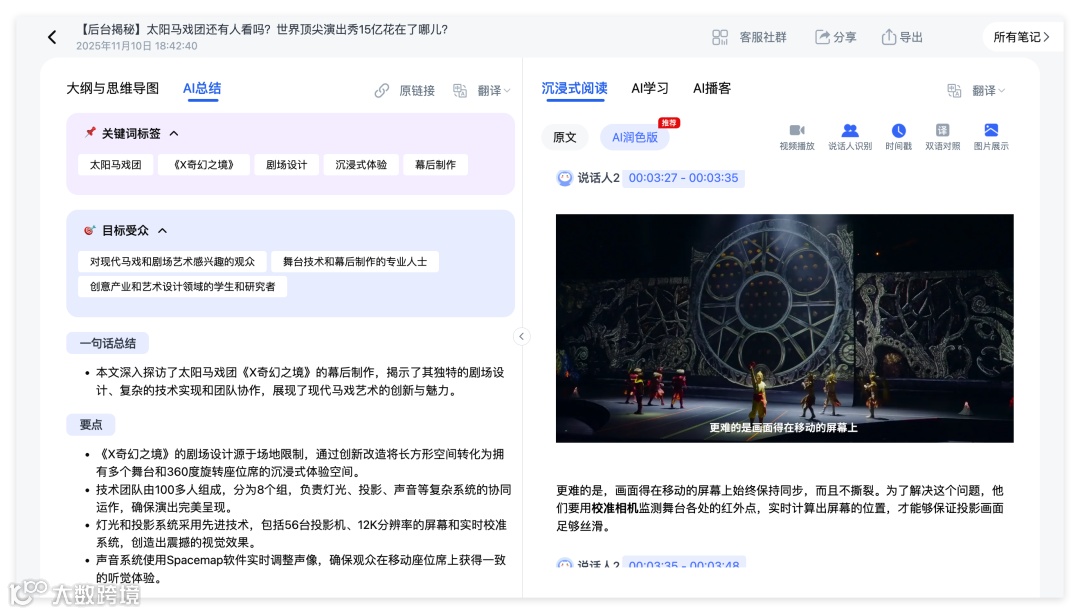Click the 太阳马戏团 keyword tag
The height and width of the screenshot is (614, 1080).
coord(115,165)
